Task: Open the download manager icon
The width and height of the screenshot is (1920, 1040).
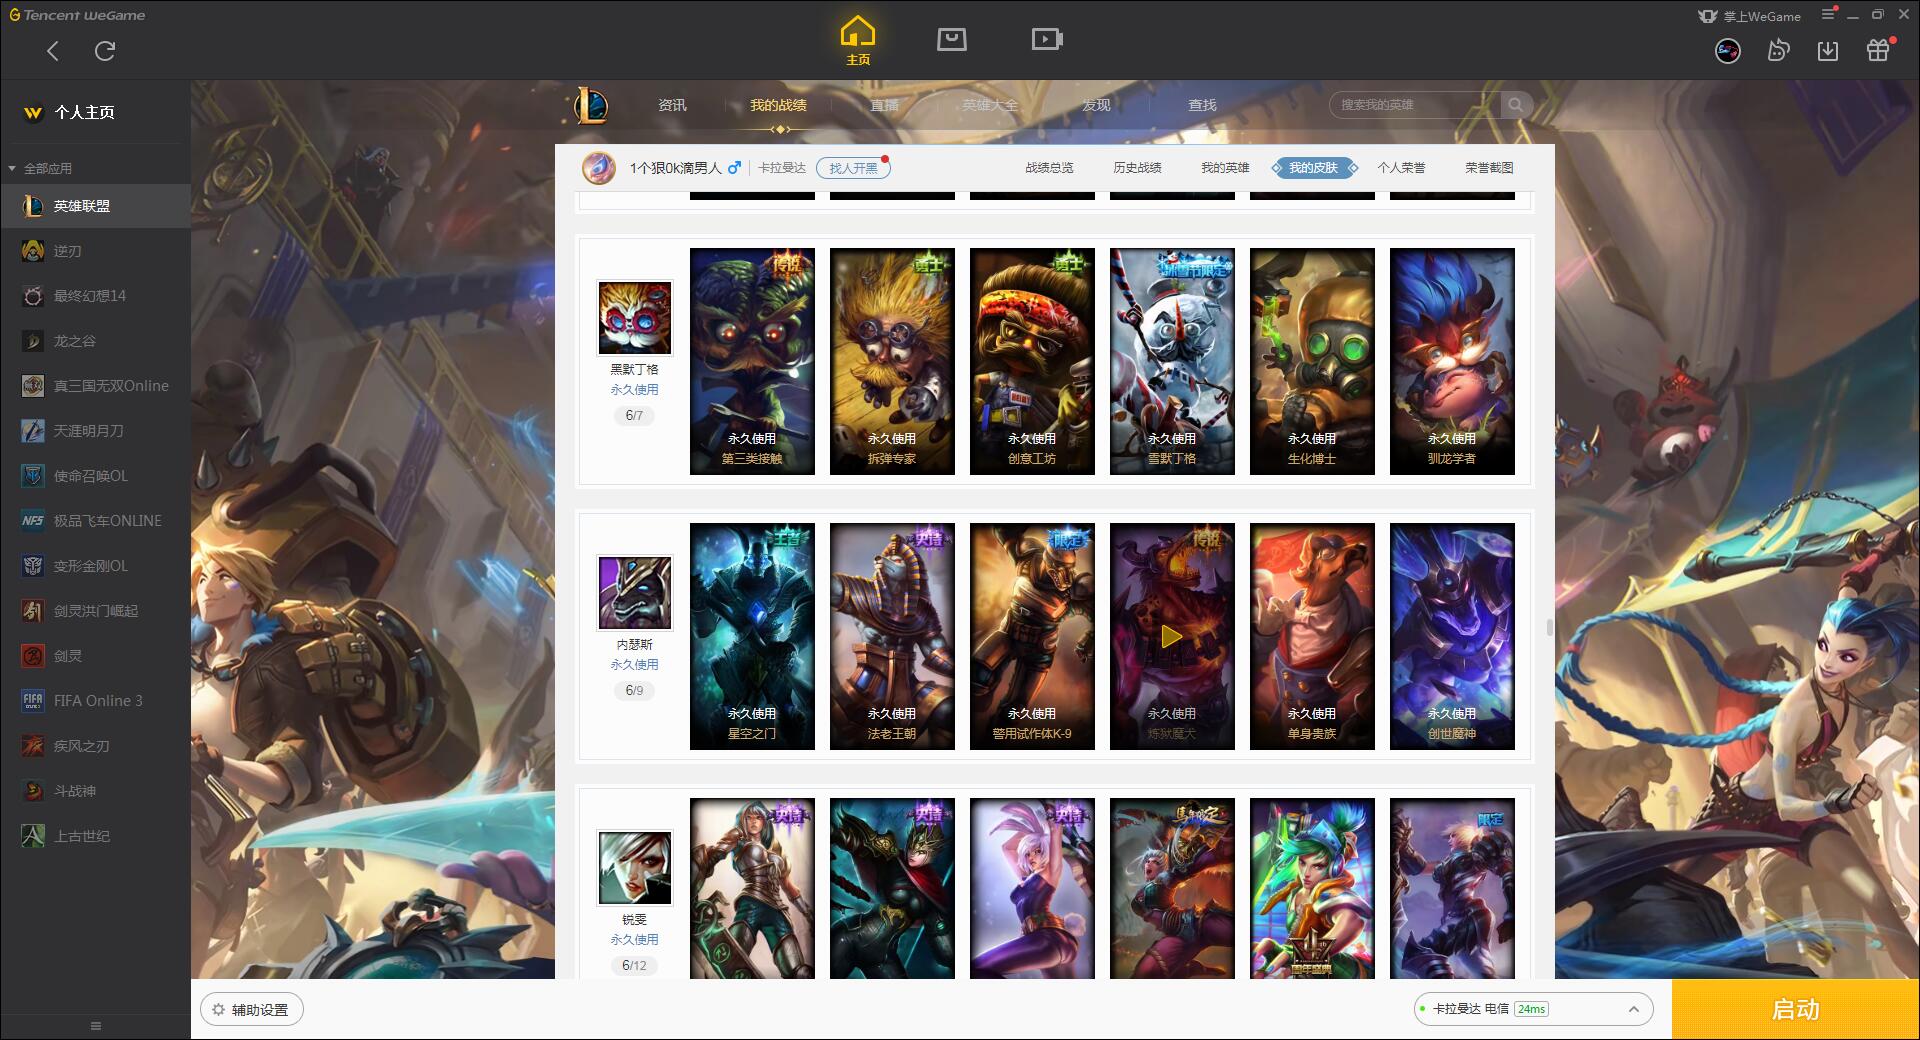Action: (x=1828, y=50)
